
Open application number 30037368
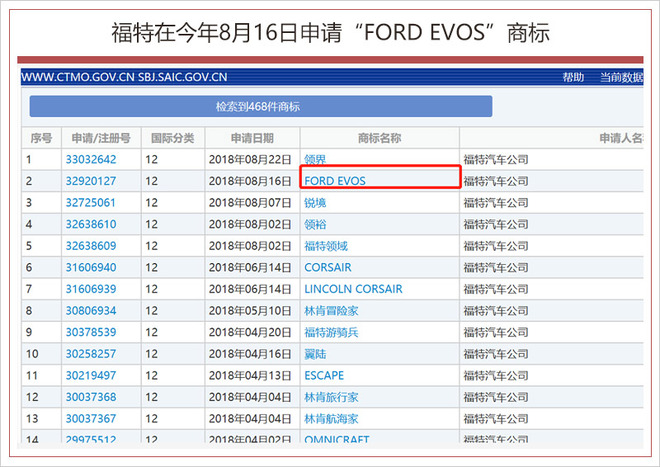tap(91, 397)
